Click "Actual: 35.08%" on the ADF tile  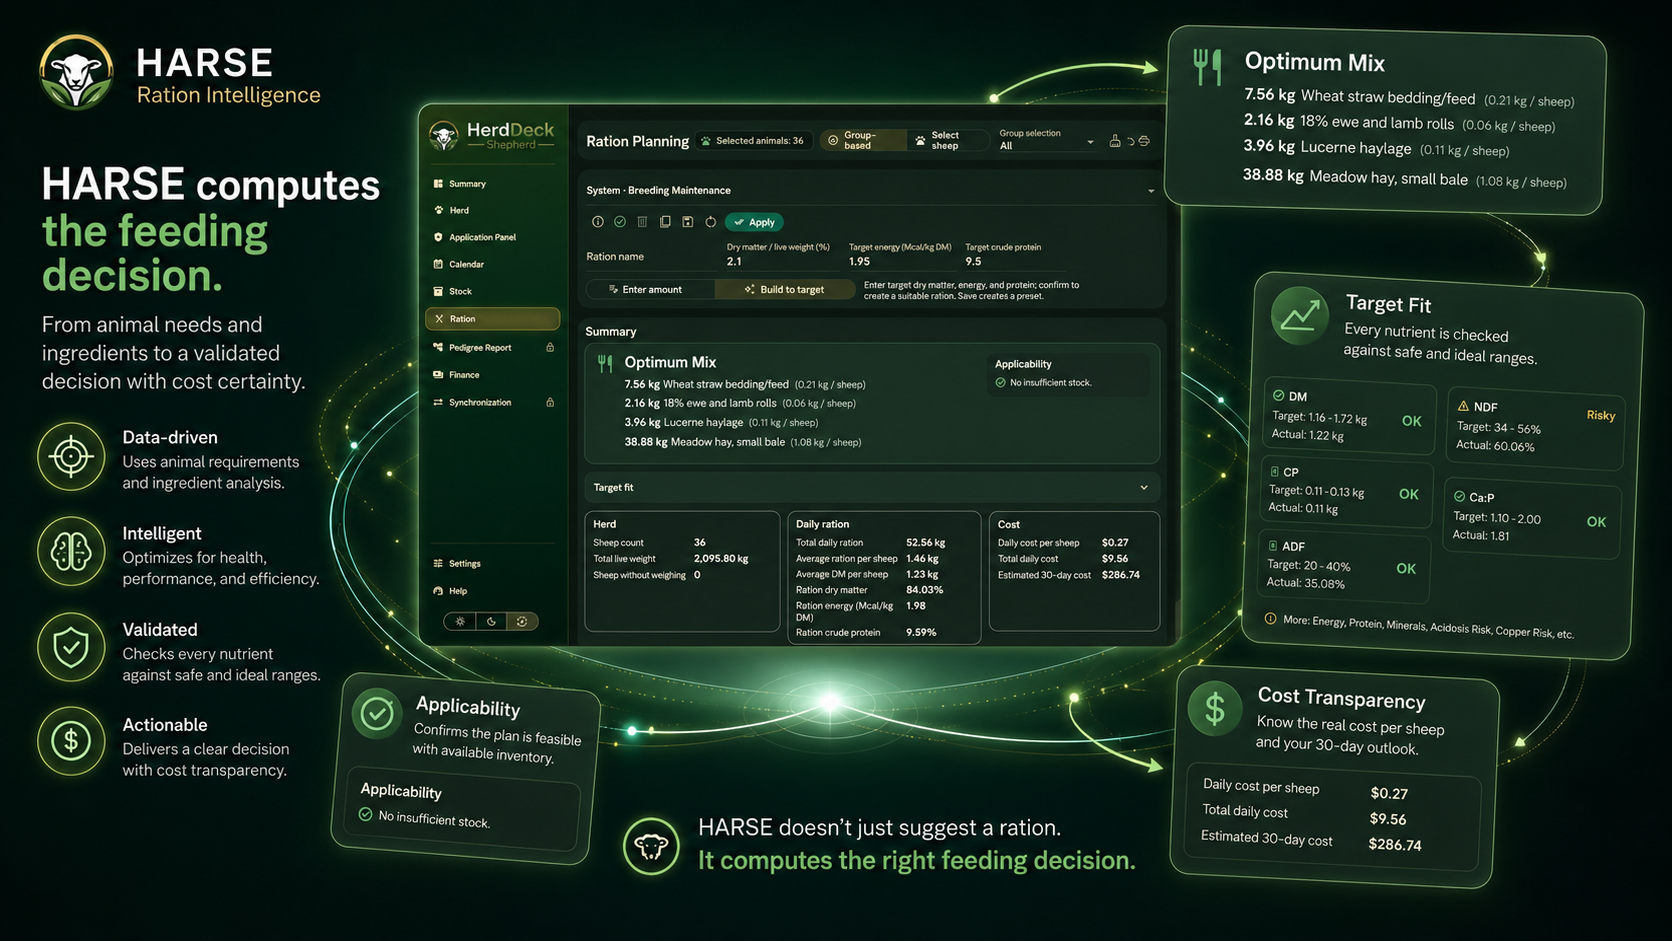coord(1306,583)
